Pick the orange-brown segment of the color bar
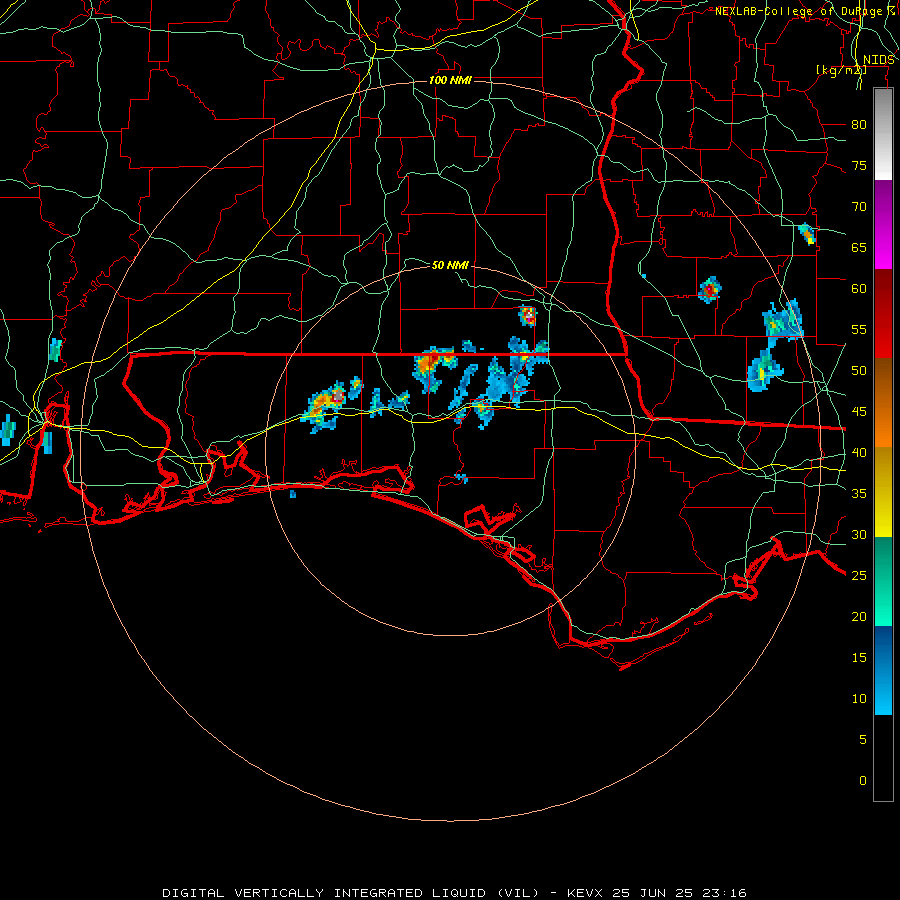This screenshot has height=900, width=900. (883, 402)
